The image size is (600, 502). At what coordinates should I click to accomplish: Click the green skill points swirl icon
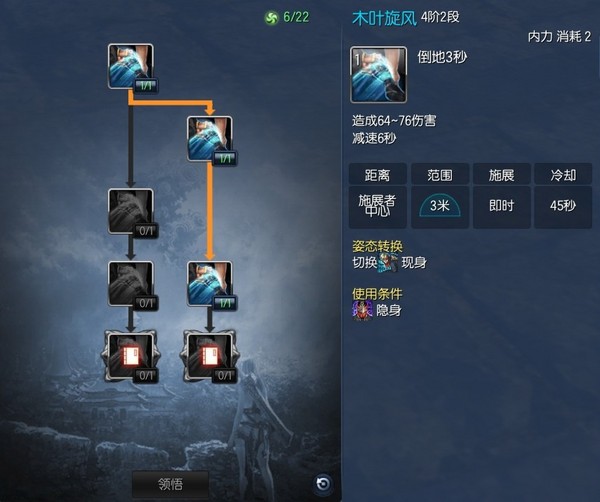(x=272, y=18)
